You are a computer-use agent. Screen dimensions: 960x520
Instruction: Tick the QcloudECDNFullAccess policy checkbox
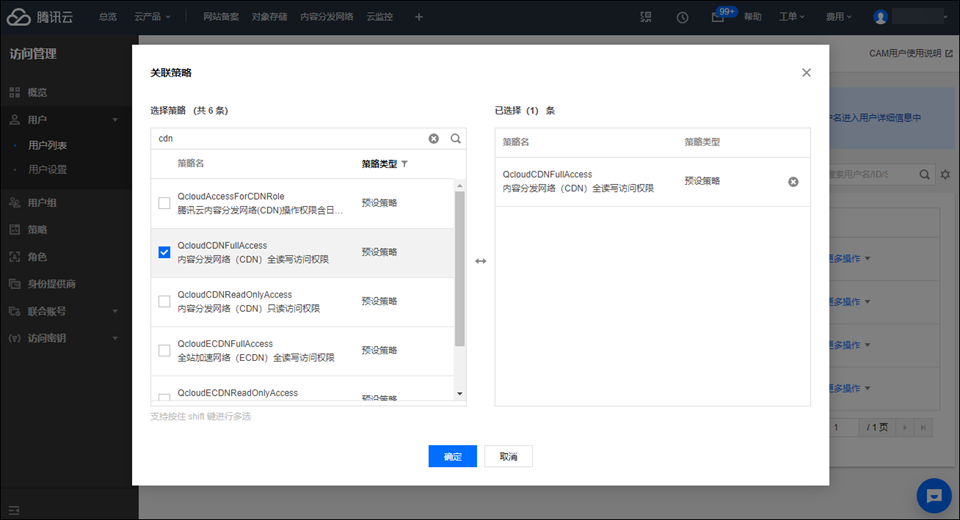[x=164, y=350]
